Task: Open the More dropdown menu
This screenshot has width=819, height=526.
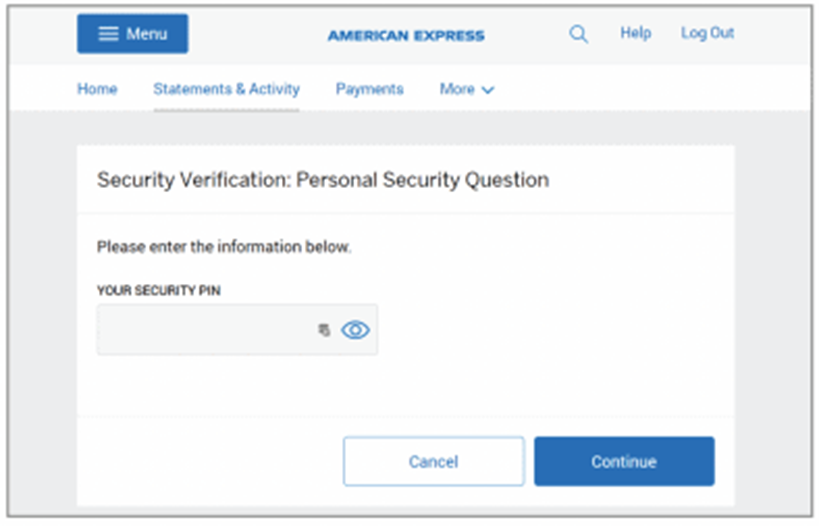Action: tap(466, 89)
